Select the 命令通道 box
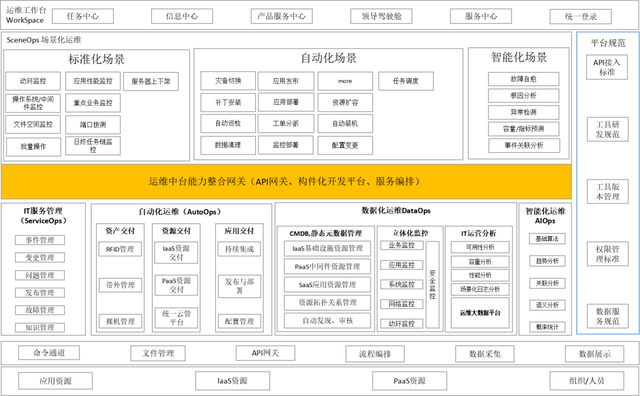The image size is (640, 396). click(x=49, y=353)
